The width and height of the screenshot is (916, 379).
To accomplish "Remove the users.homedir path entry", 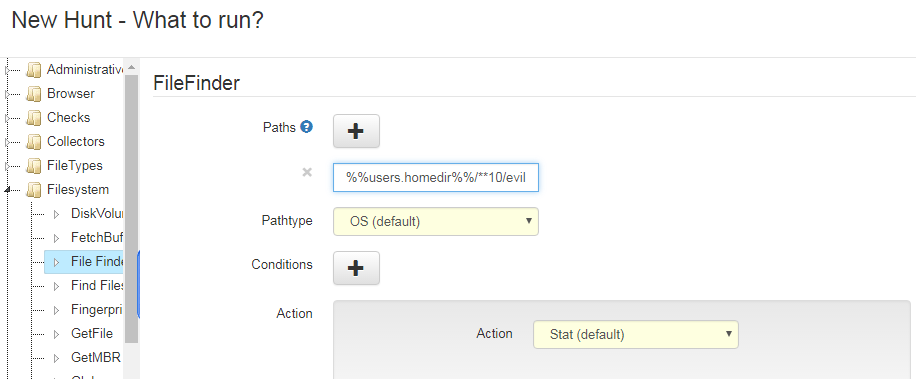I will pos(307,172).
